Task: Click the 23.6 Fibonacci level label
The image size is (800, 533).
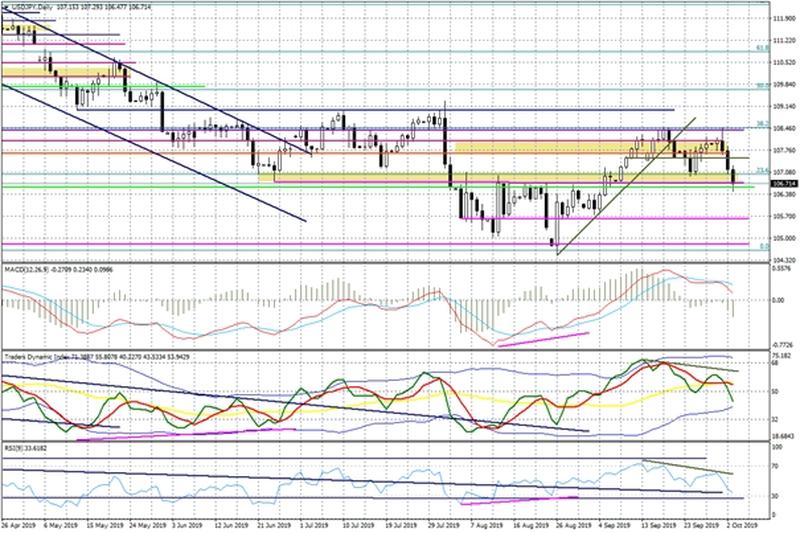Action: (x=762, y=171)
